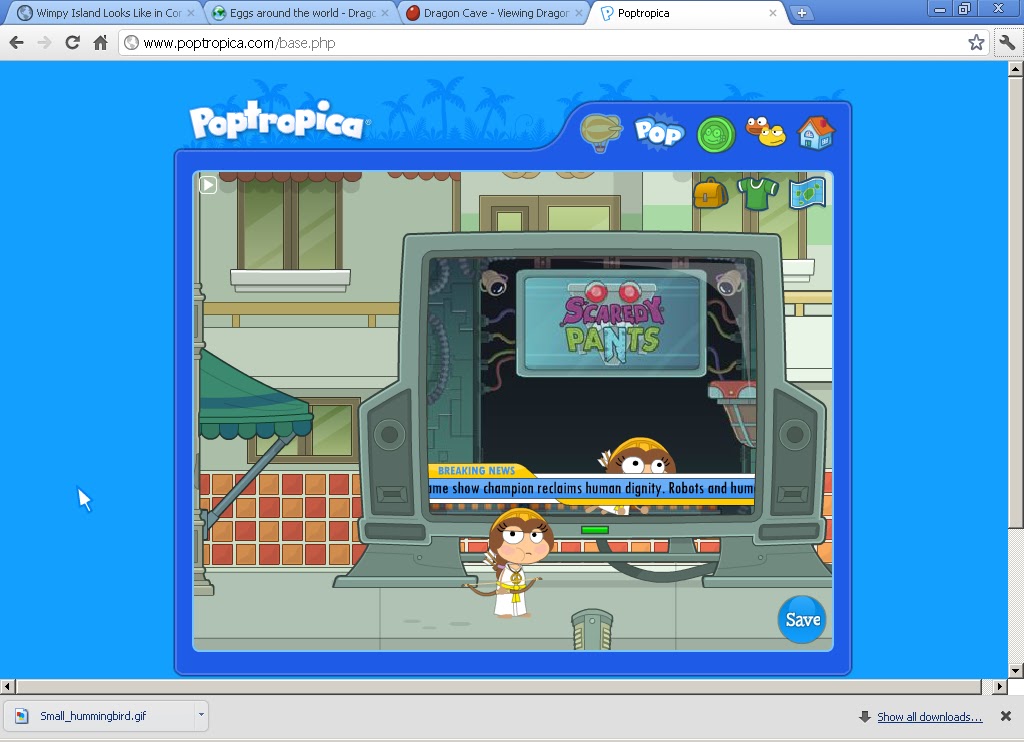Click the Scaredy Pants screen on the TV

click(611, 323)
